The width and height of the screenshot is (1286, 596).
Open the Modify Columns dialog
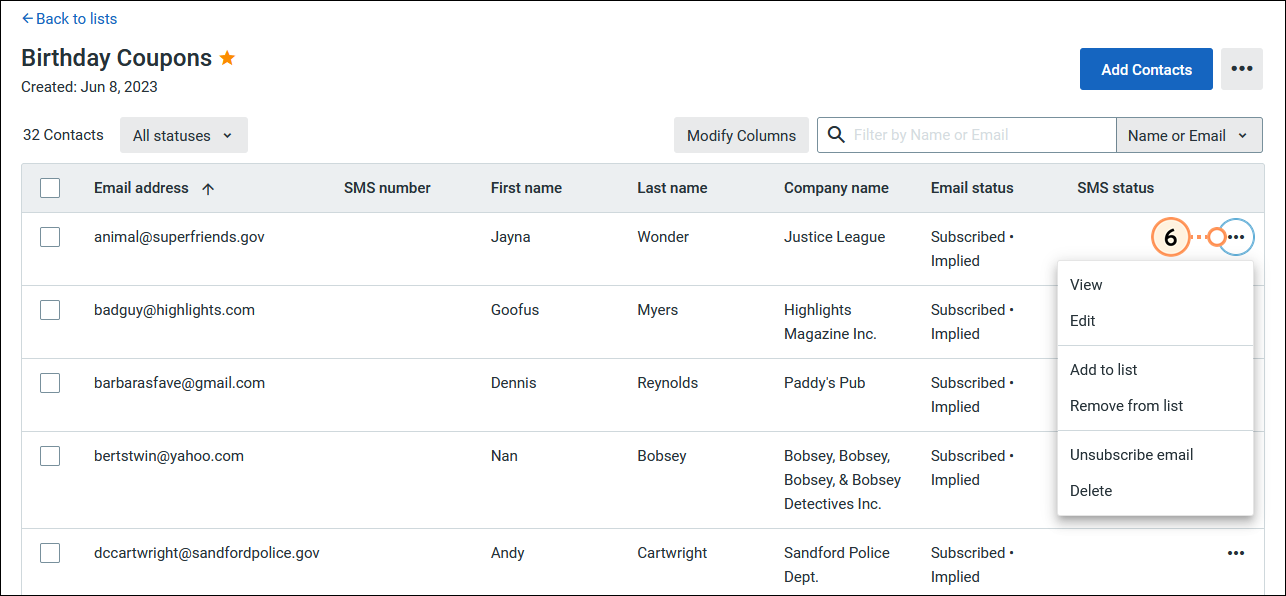point(741,134)
